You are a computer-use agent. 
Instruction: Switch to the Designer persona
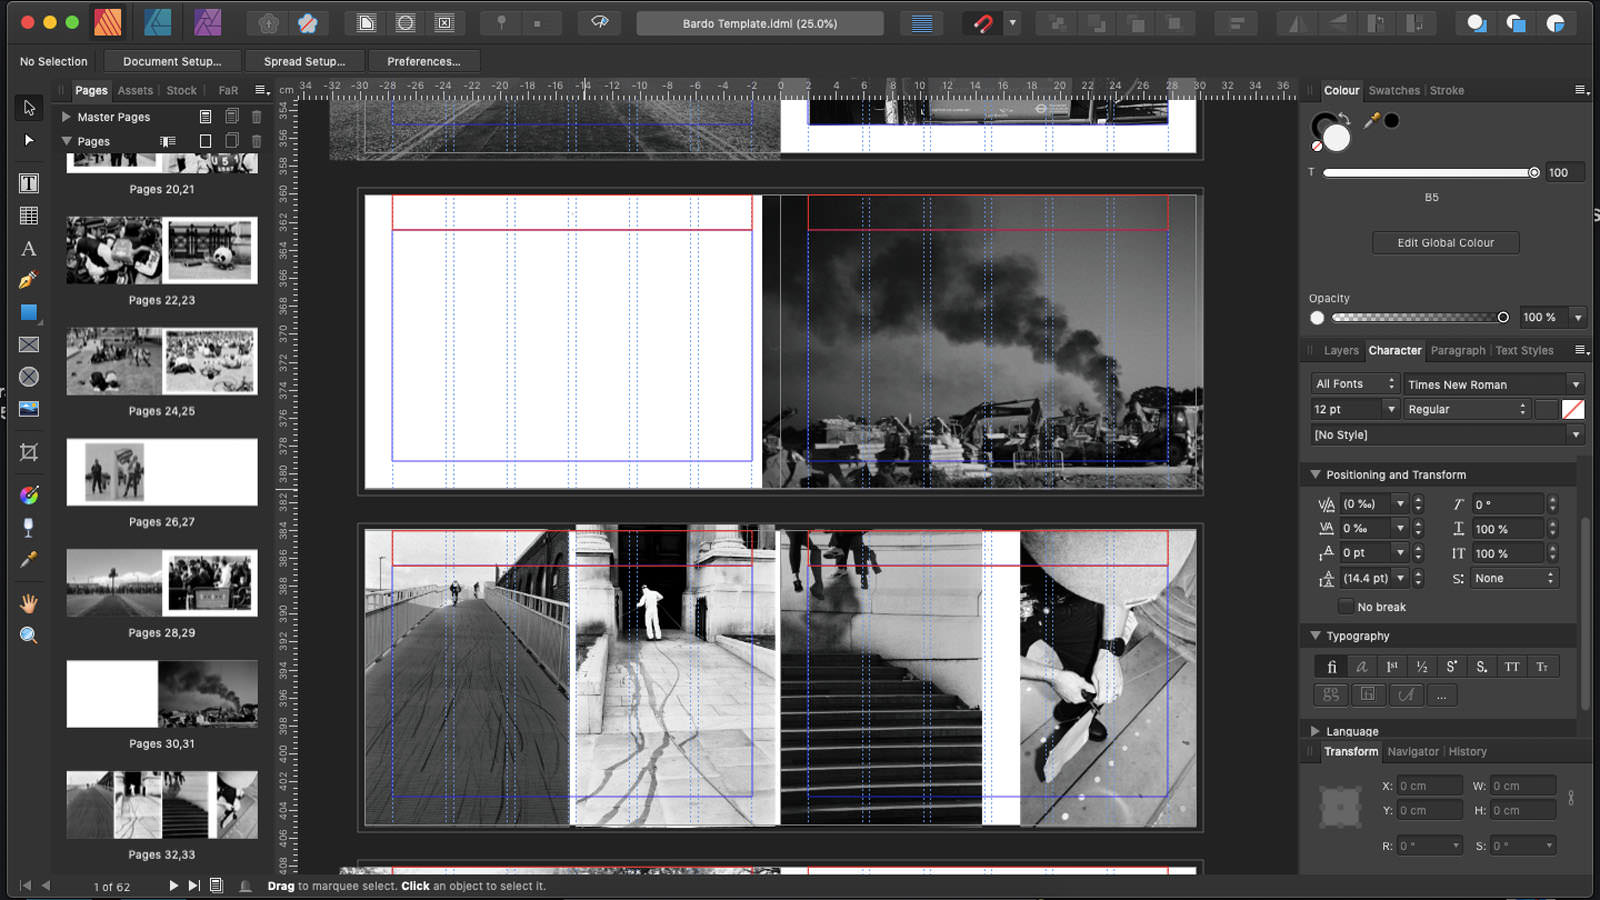158,22
